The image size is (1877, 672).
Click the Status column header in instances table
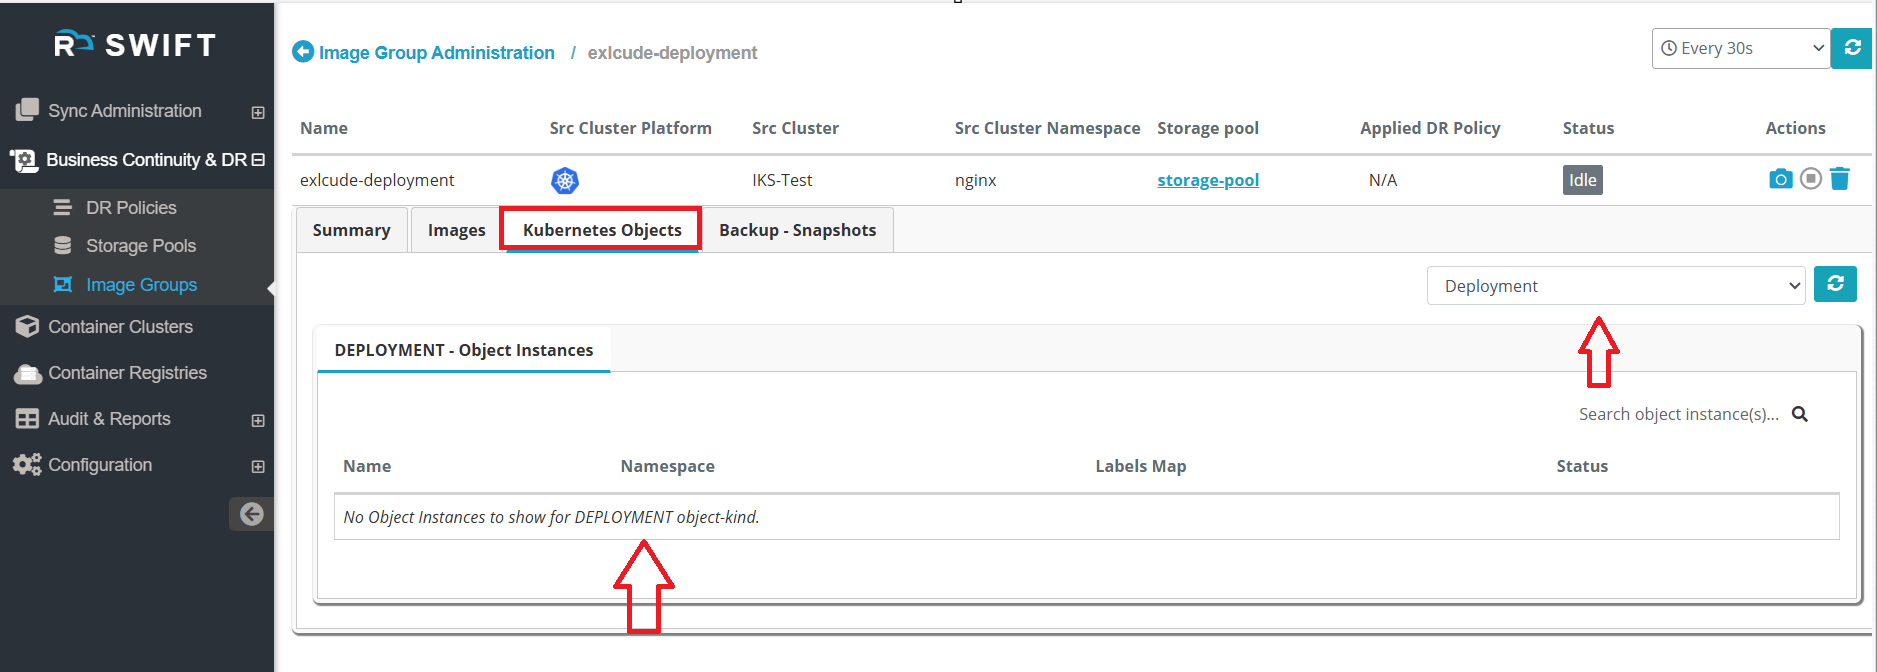pyautogui.click(x=1582, y=466)
